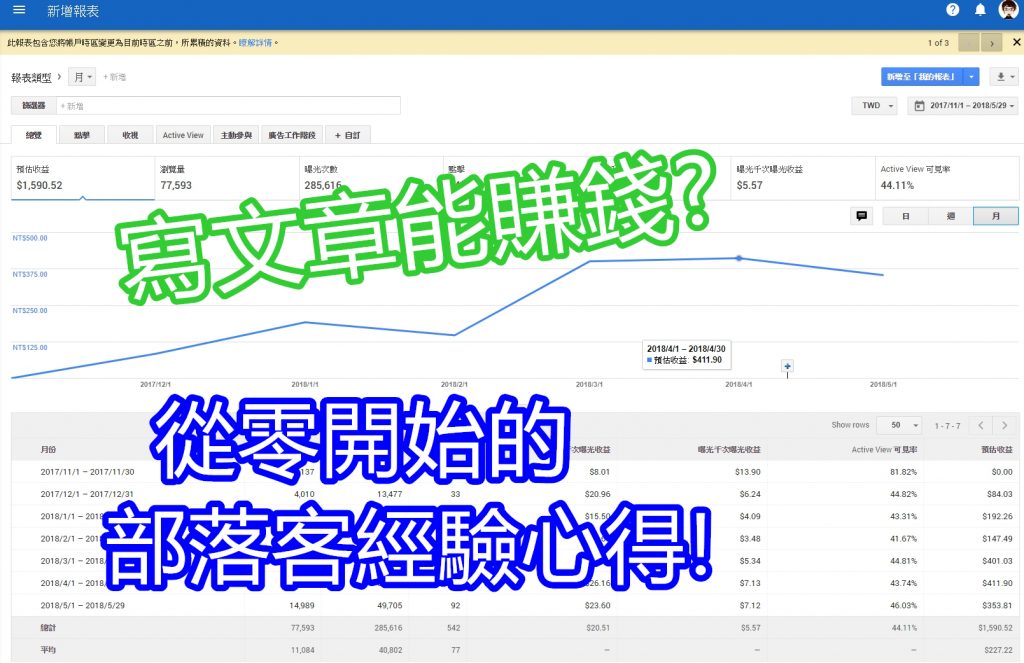Select 月 (month) chart granularity
The image size is (1024, 663).
[995, 216]
